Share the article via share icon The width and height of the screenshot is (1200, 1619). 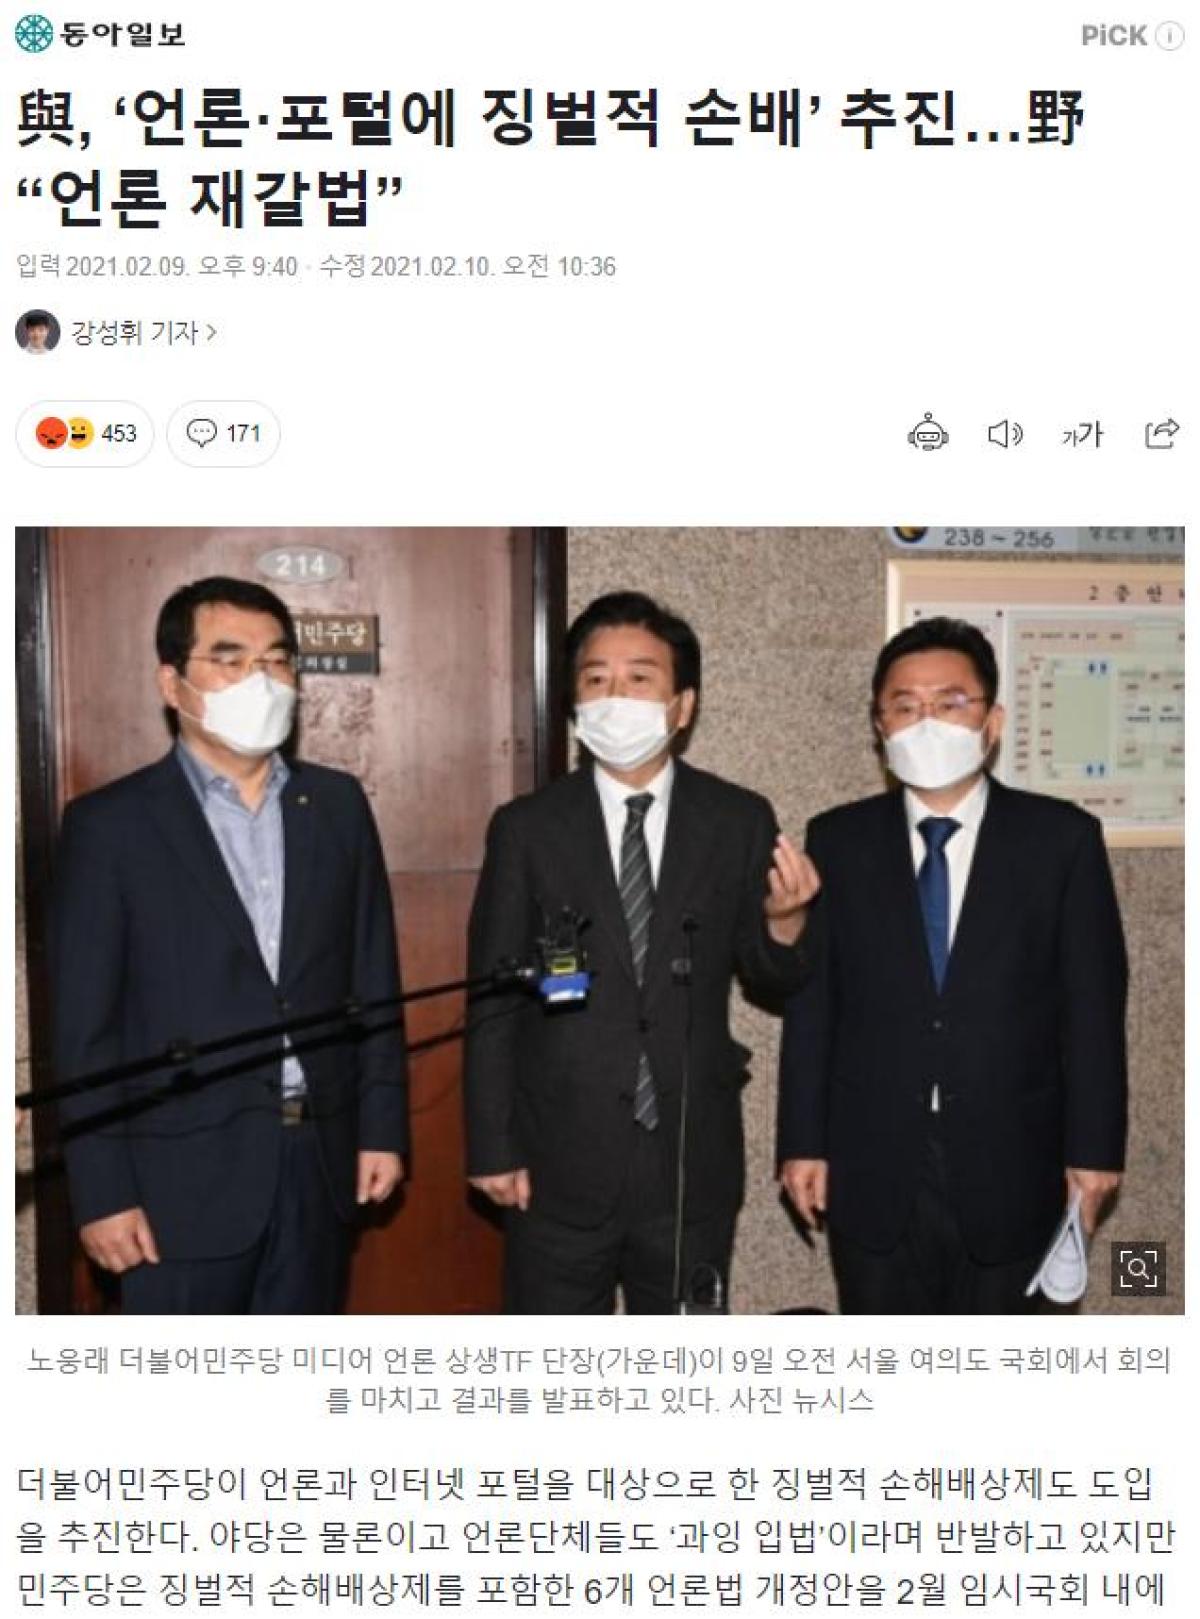(1161, 433)
